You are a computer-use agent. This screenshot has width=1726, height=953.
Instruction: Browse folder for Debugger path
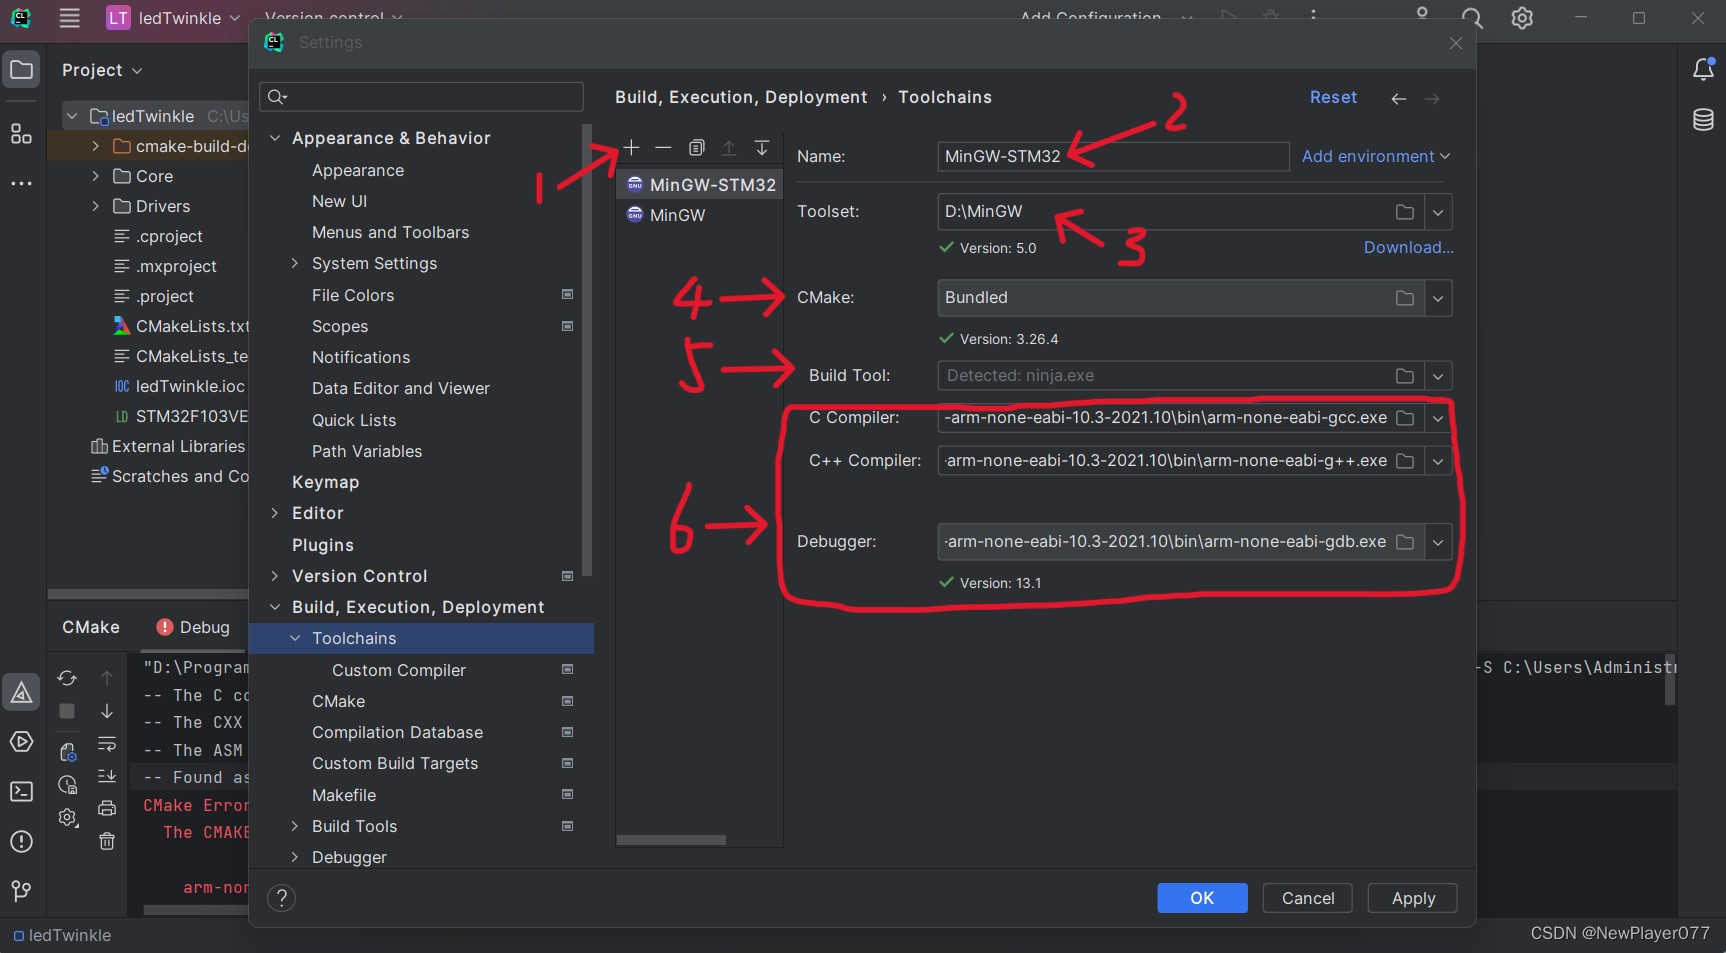point(1405,542)
